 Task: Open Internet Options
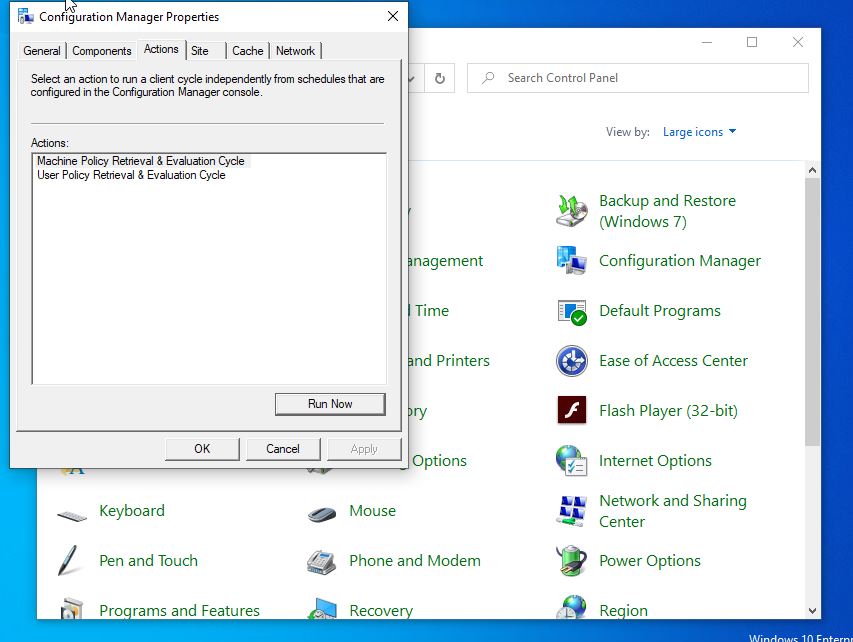pos(655,461)
